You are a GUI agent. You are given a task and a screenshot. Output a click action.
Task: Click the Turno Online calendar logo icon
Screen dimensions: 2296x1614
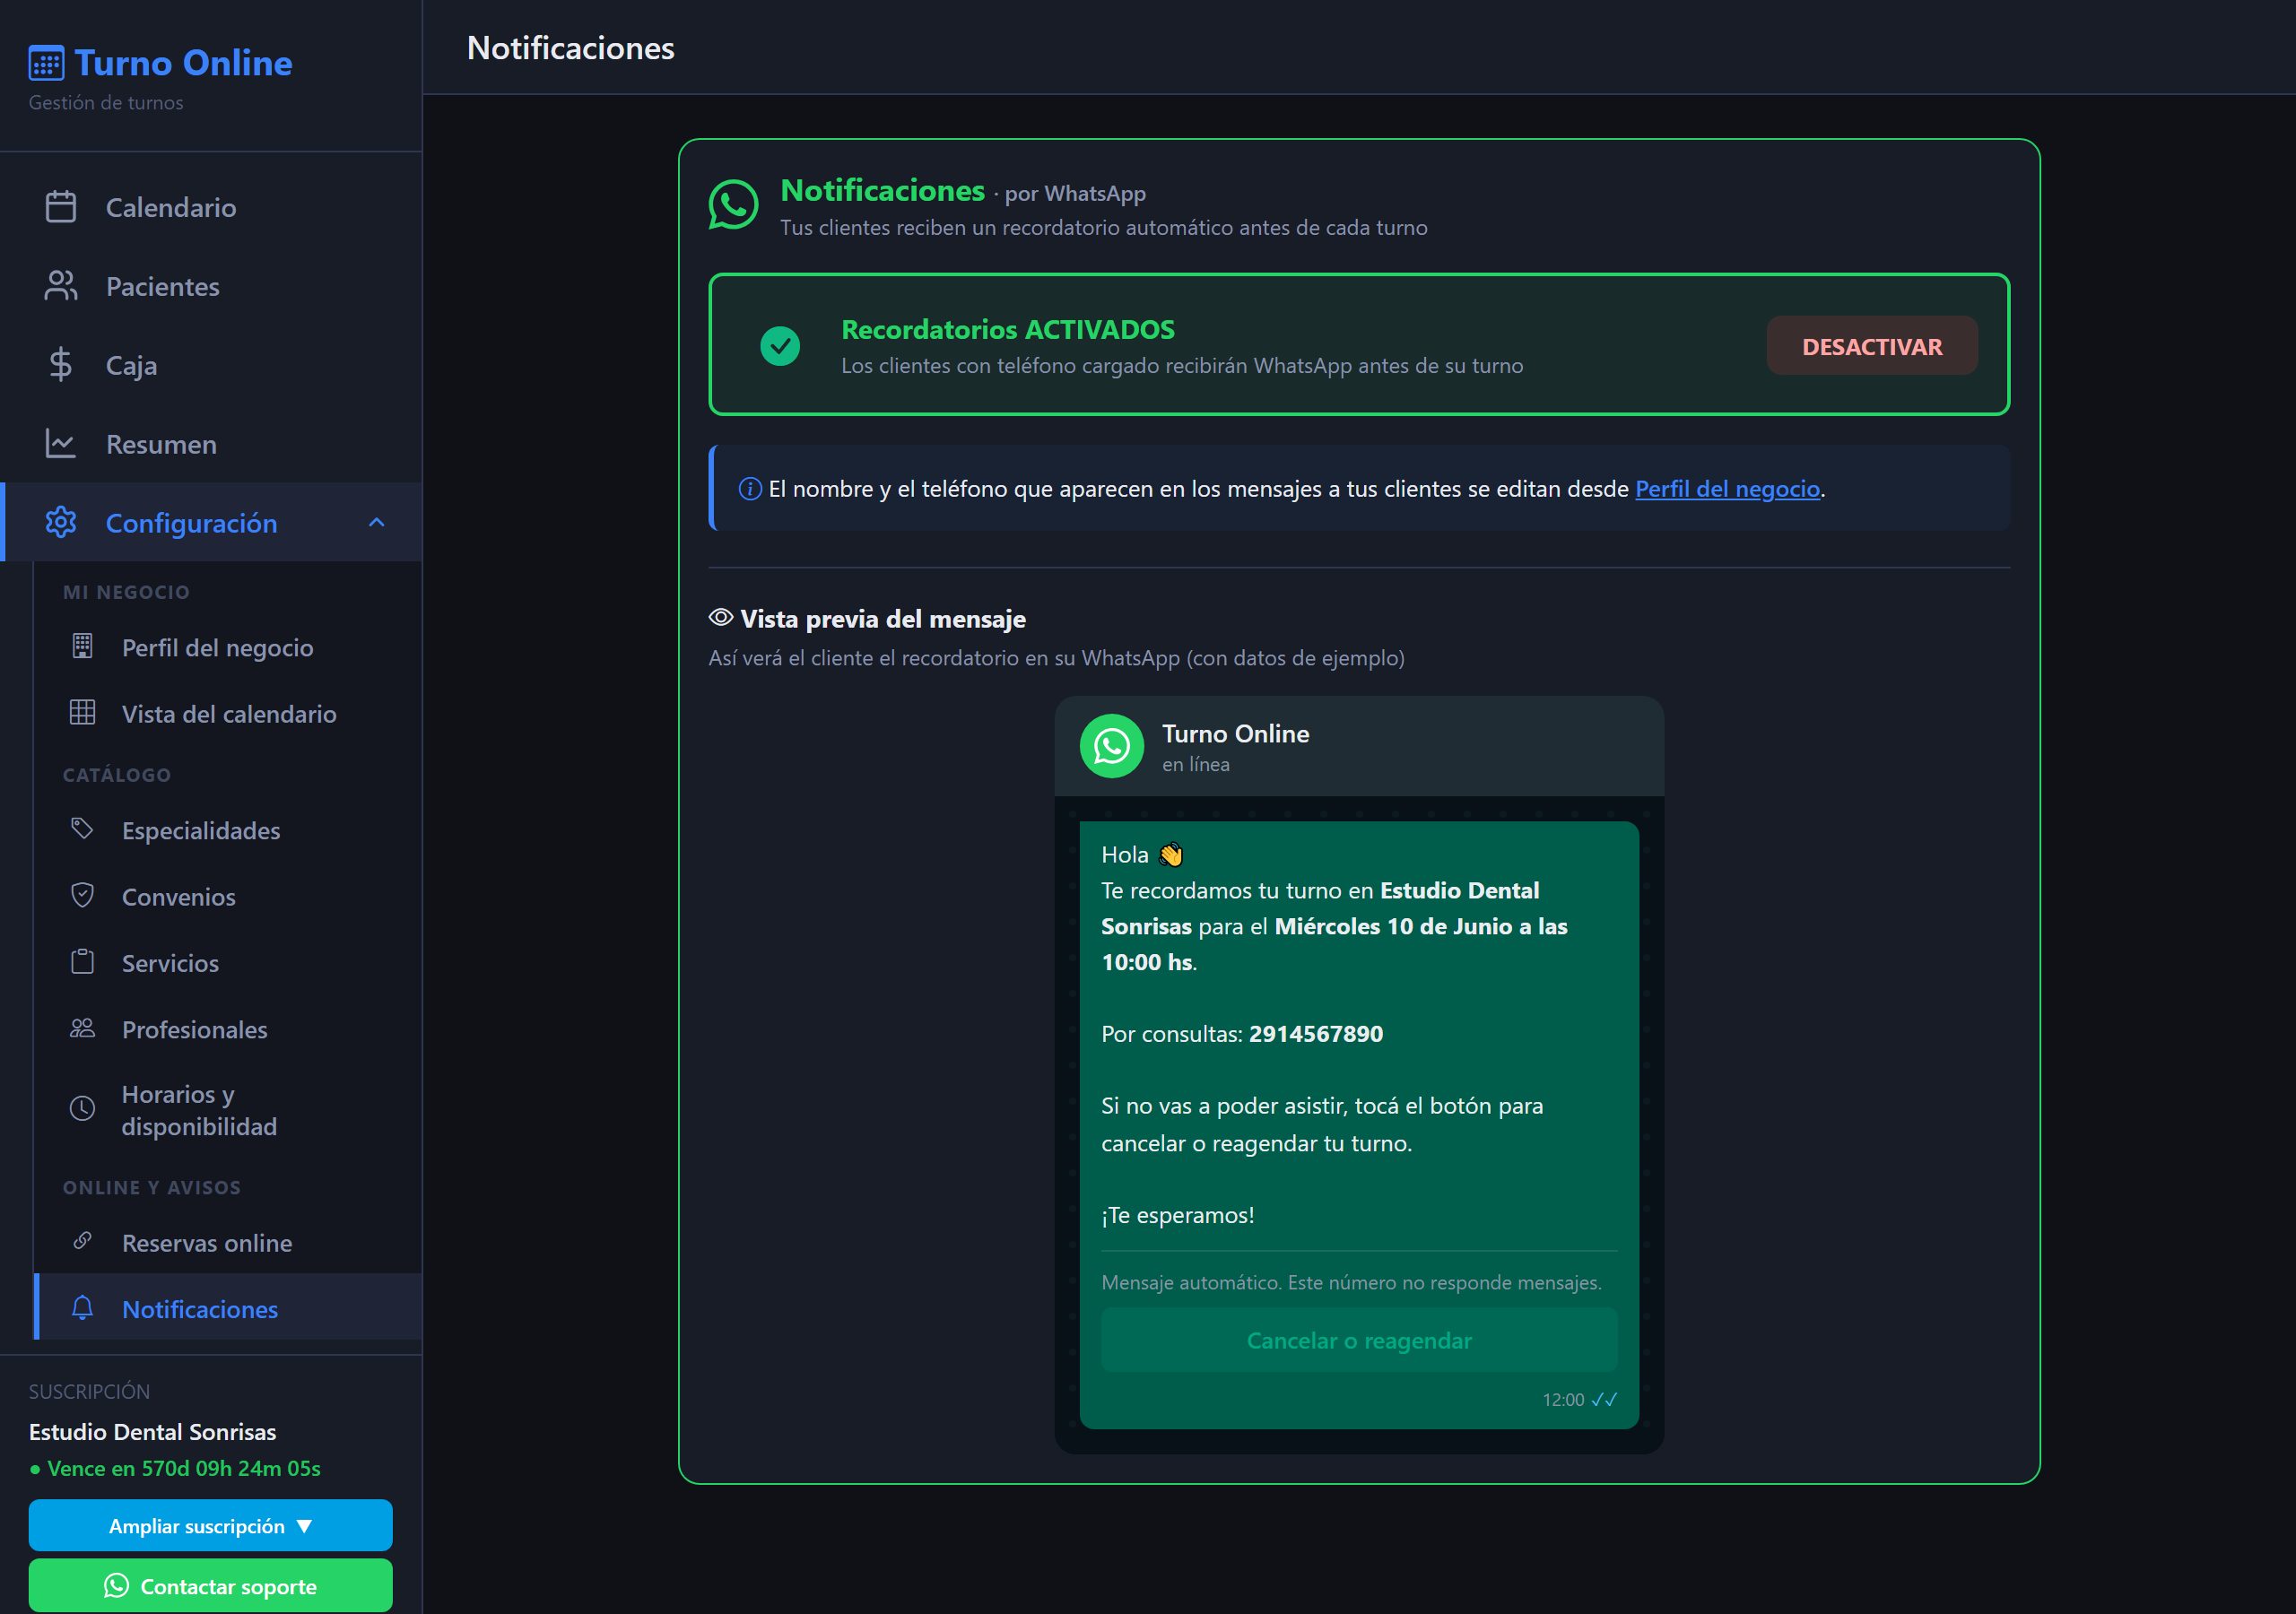(x=46, y=63)
